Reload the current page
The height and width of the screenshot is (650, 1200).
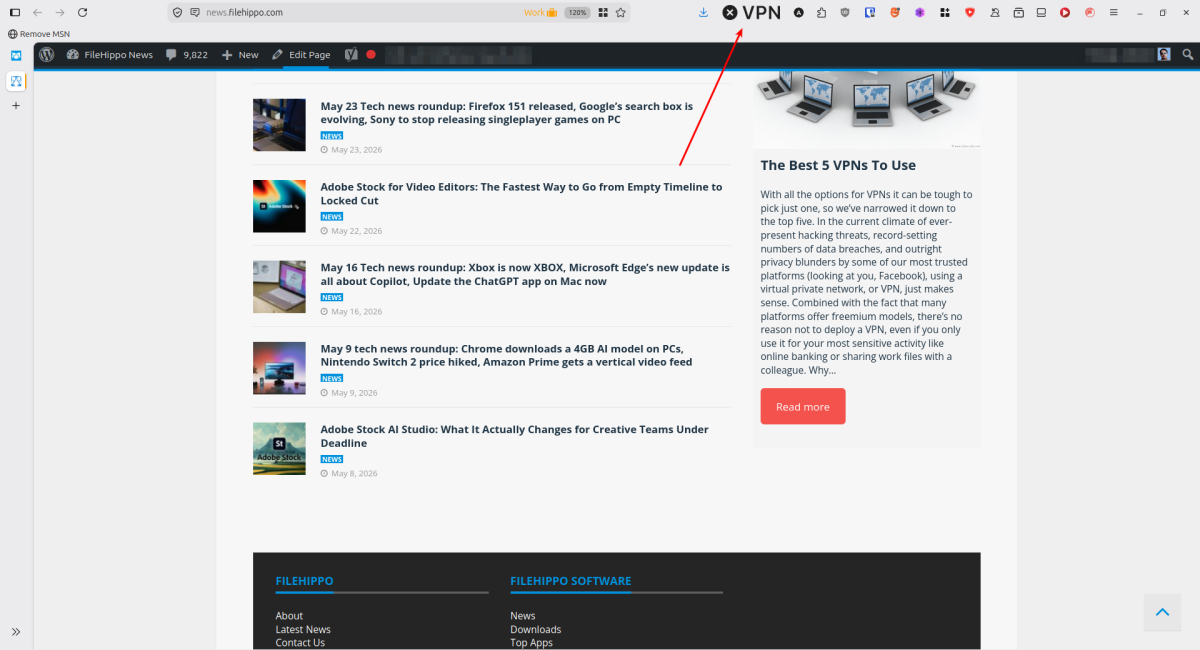(83, 12)
